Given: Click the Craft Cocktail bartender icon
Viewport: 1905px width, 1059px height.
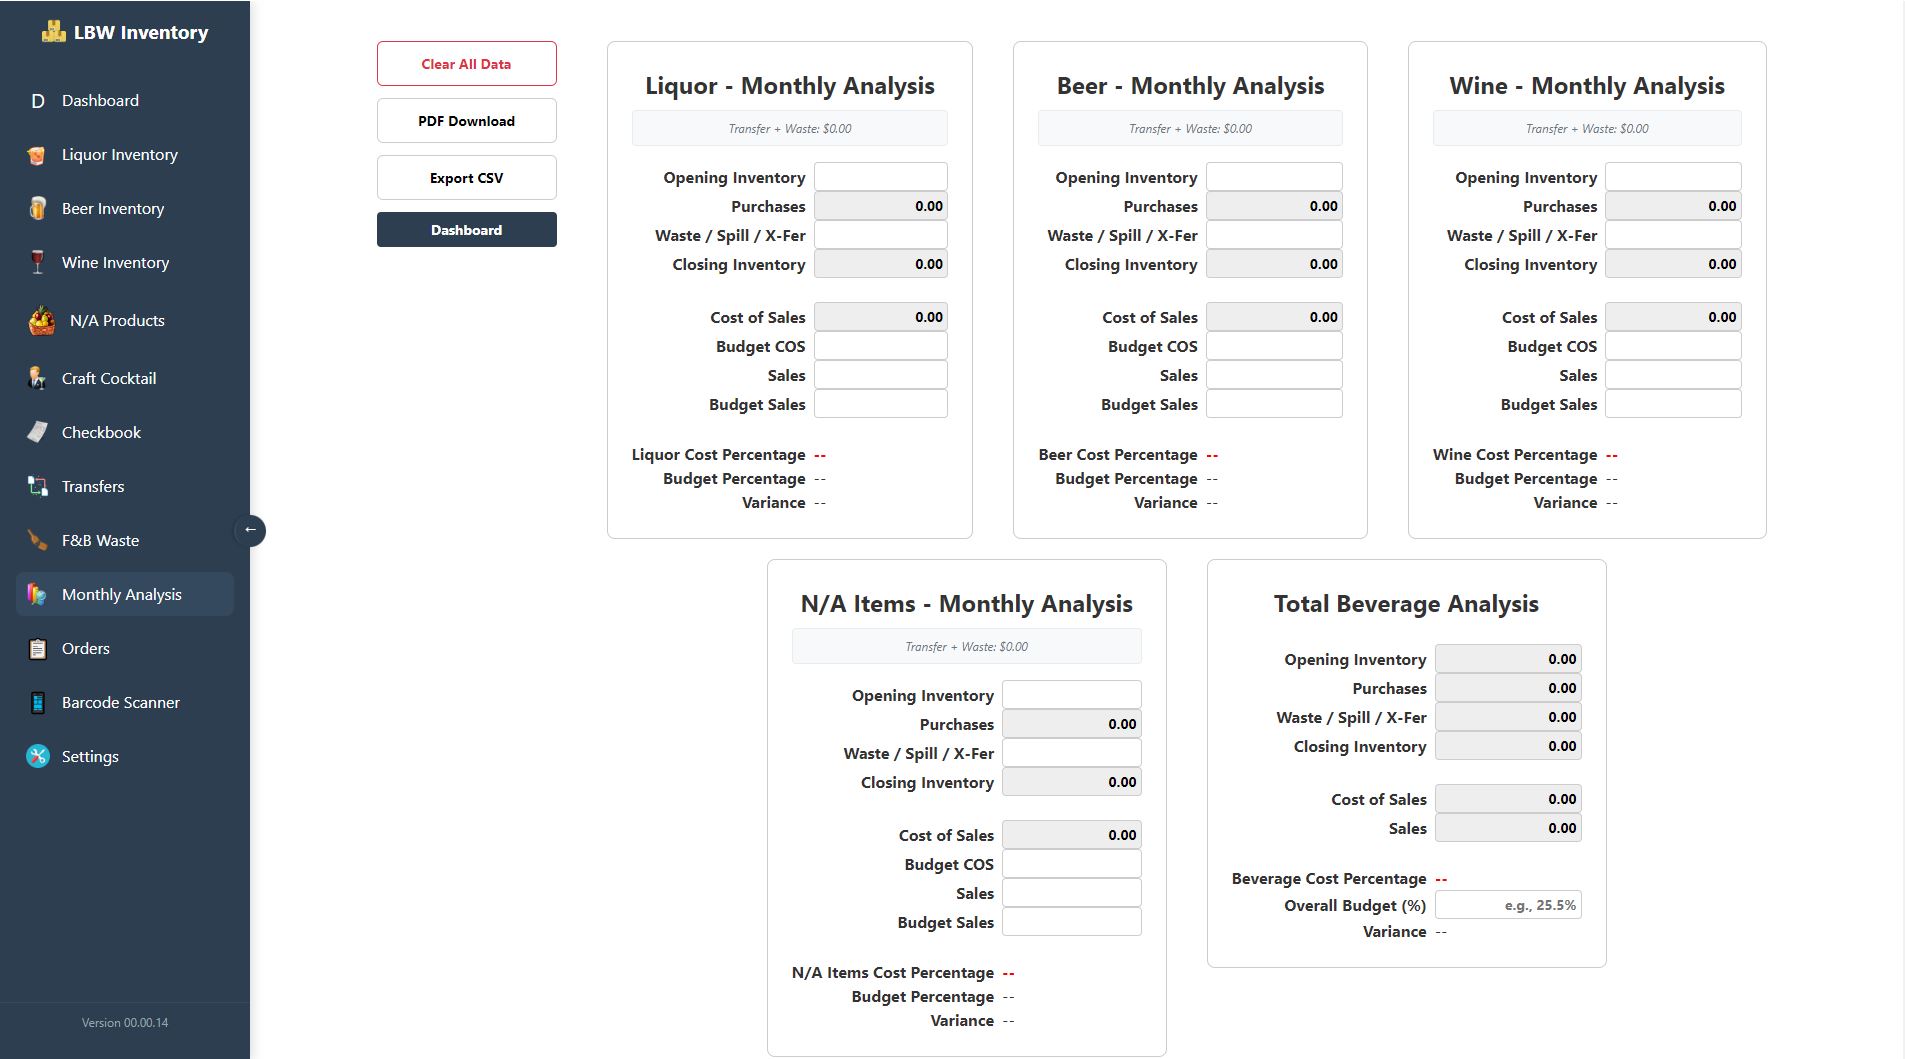Looking at the screenshot, I should 37,379.
